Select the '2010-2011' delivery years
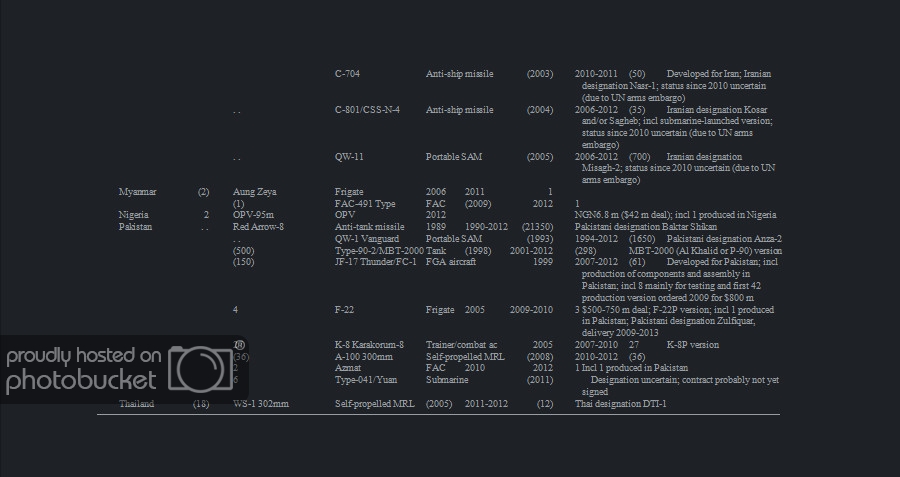This screenshot has width=900, height=477. (x=596, y=73)
